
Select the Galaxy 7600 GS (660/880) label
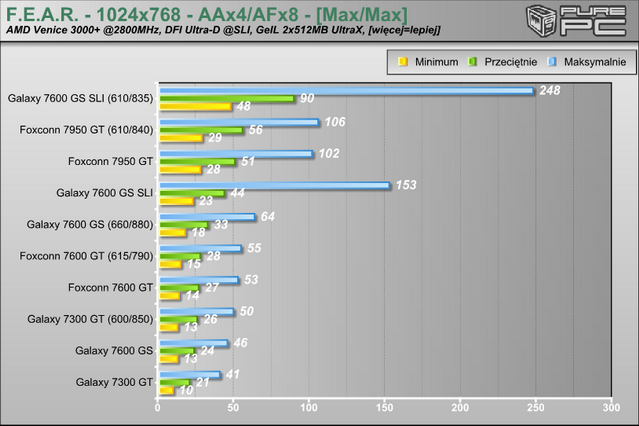click(x=90, y=224)
